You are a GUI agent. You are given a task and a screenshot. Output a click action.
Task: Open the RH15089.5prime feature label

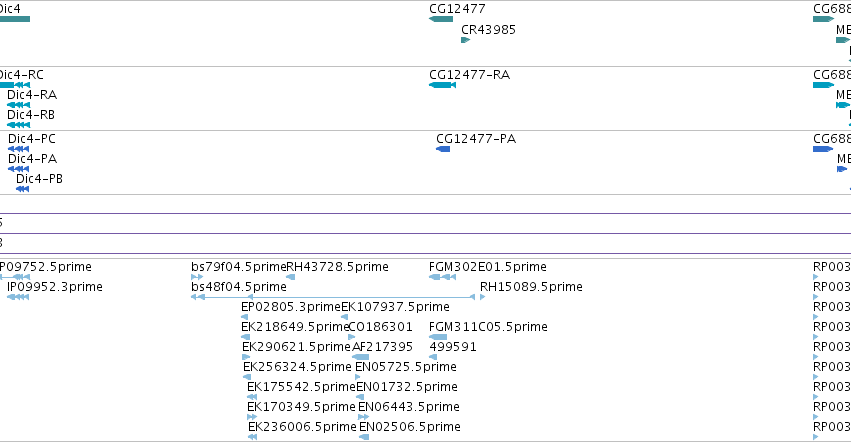[531, 287]
